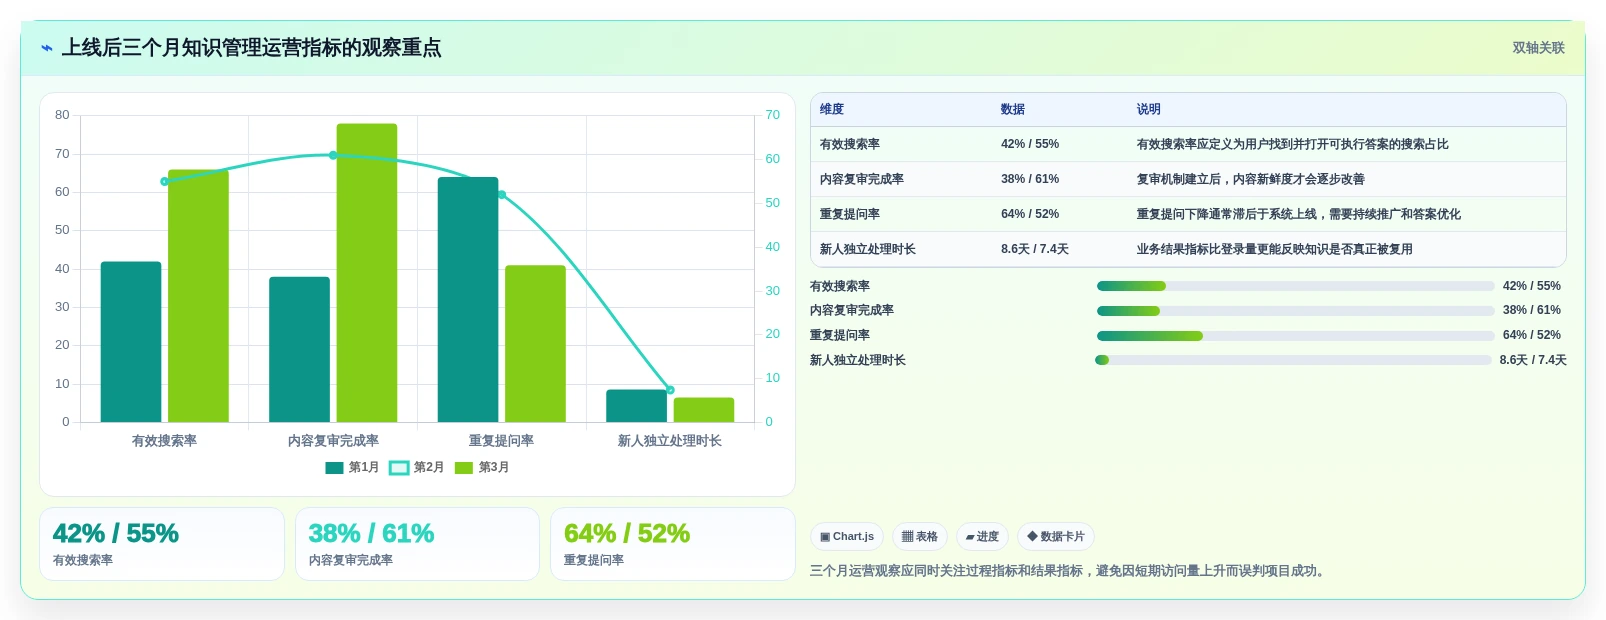Select the 数据卡片 tag chip
This screenshot has width=1606, height=620.
(x=1056, y=537)
